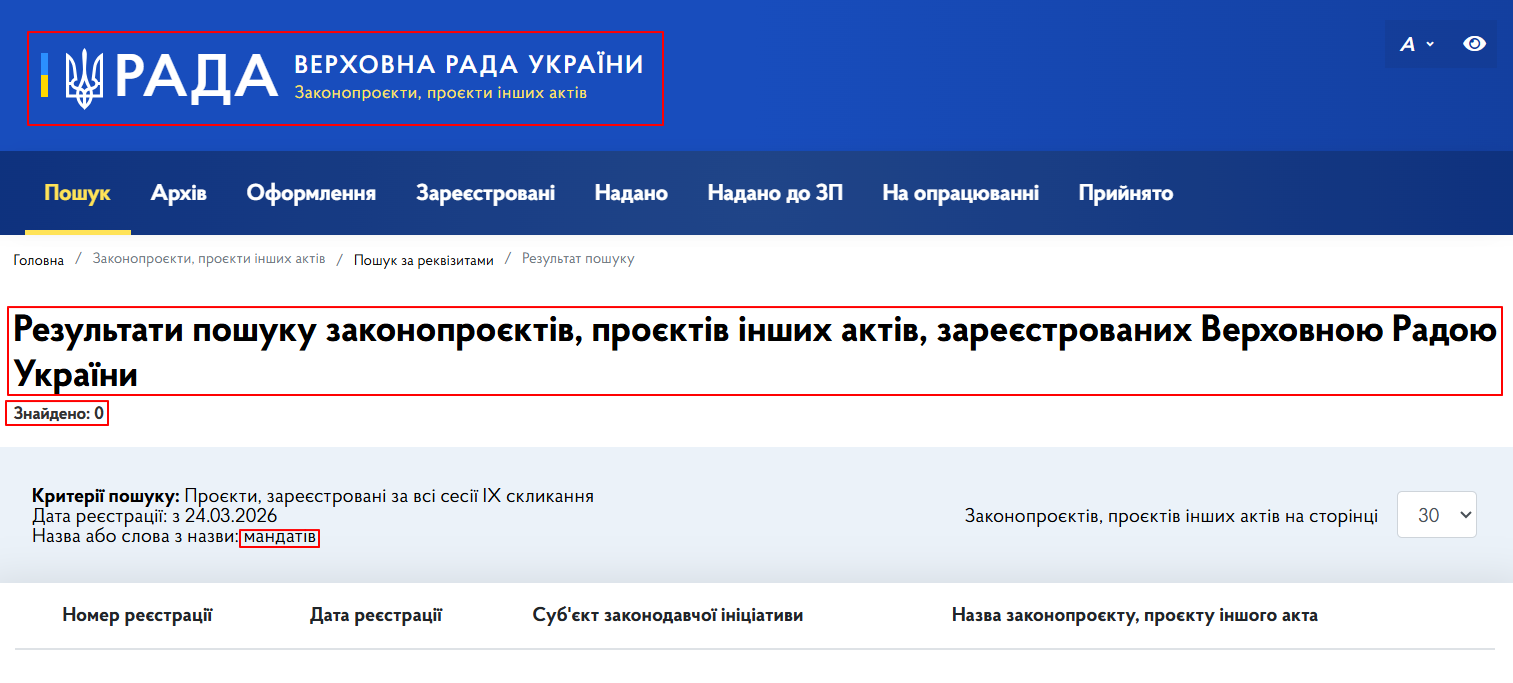Select the Надано tab
The image size is (1513, 683).
click(x=631, y=193)
